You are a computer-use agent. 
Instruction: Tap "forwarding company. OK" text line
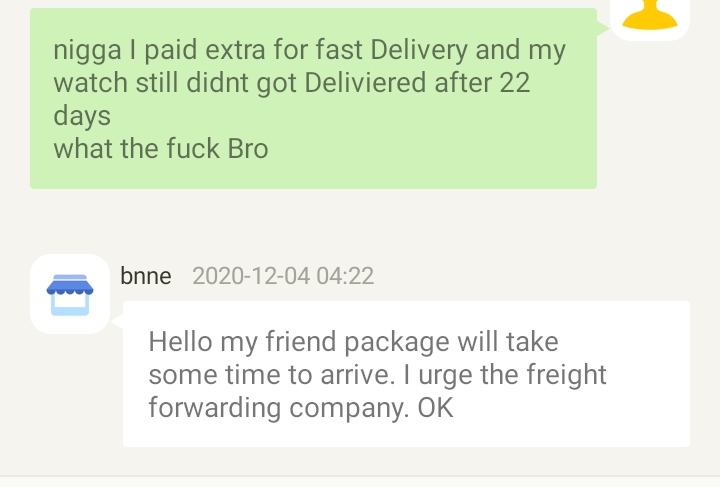[301, 408]
